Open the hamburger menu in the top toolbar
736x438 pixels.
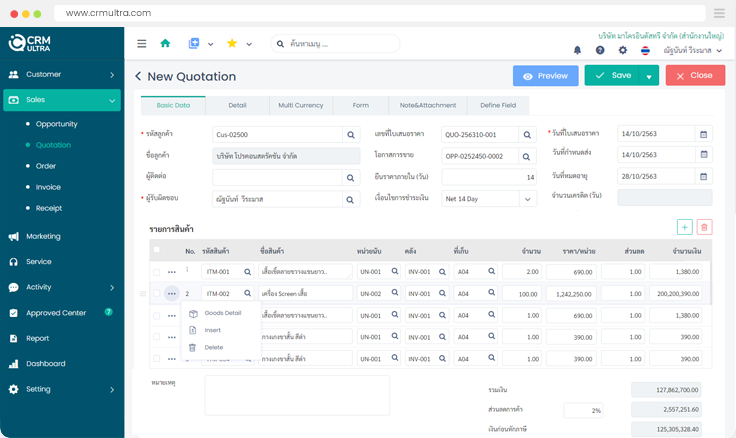click(x=141, y=44)
